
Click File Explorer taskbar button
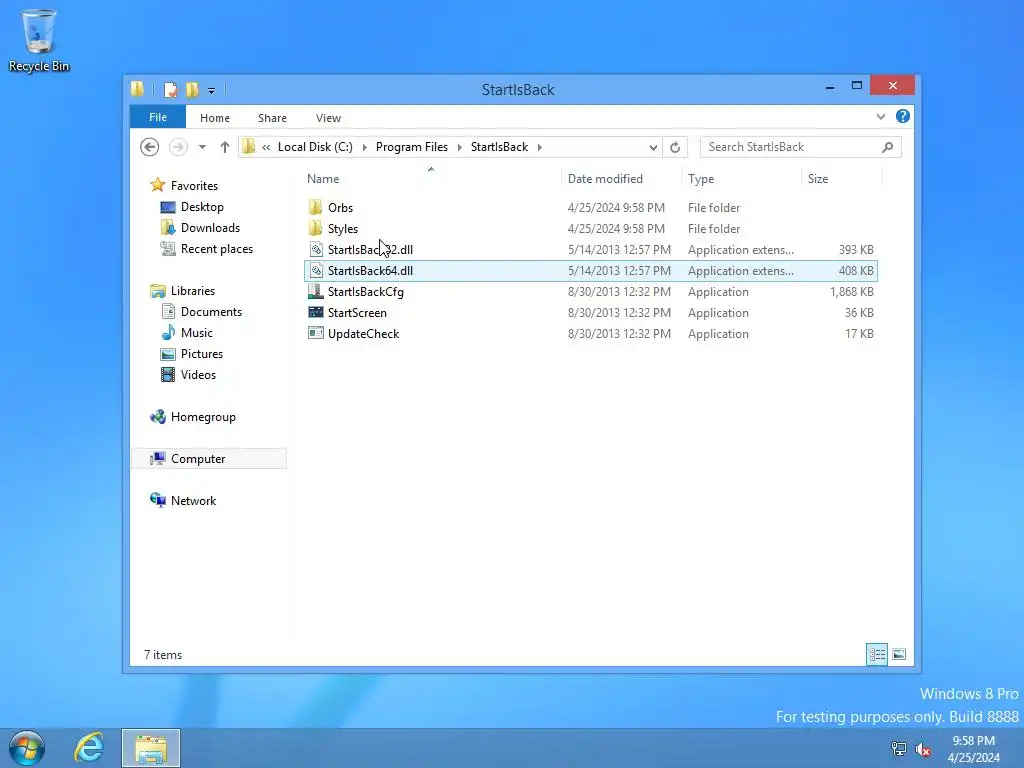pos(151,748)
